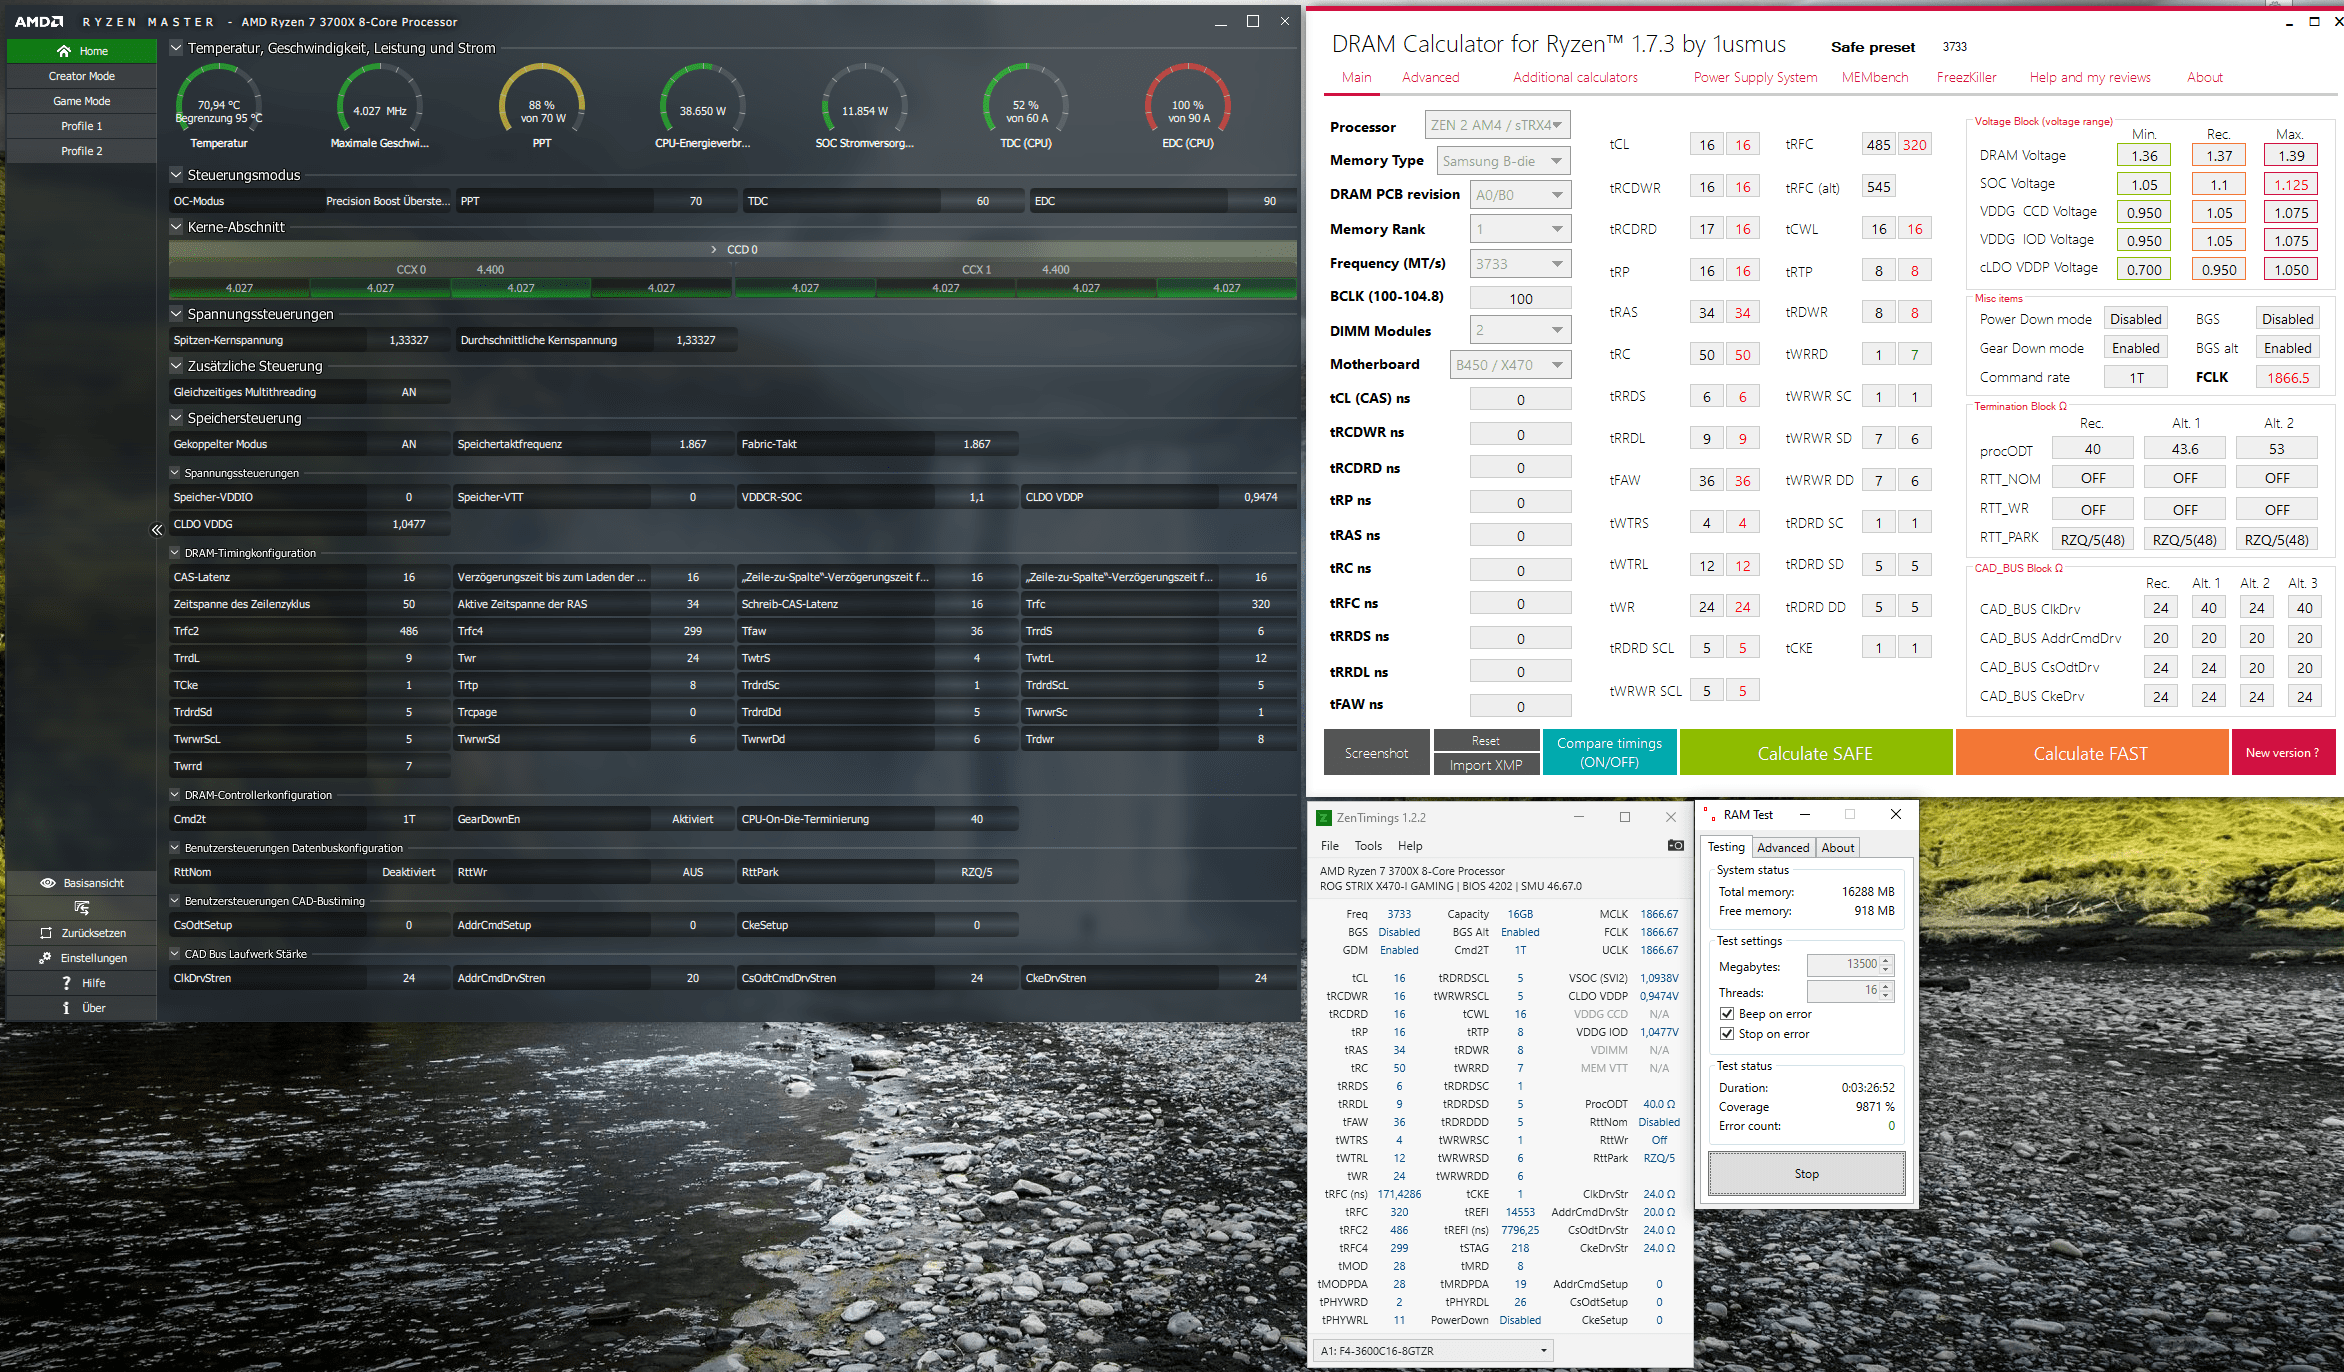Viewport: 2344px width, 1372px height.
Task: Click the camera screenshot icon in ZenTimings
Action: point(1675,846)
